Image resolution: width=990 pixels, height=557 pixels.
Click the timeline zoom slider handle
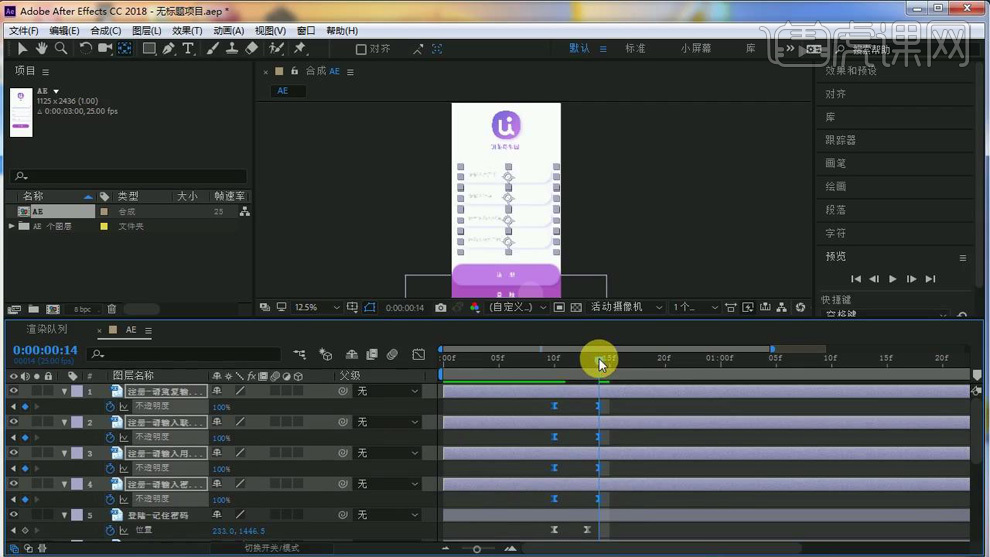click(477, 549)
